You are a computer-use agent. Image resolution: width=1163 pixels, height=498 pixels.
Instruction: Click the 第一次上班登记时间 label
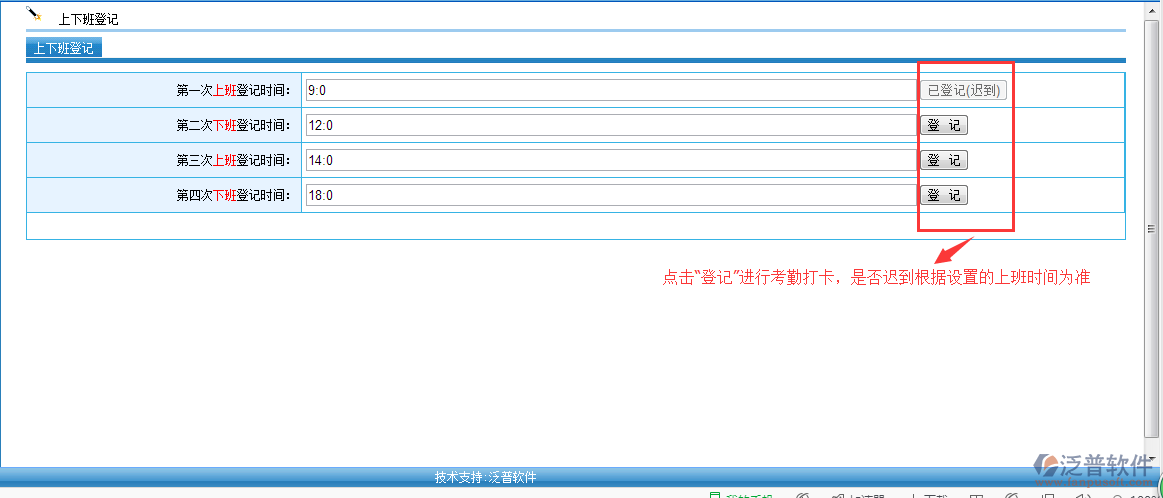232,91
